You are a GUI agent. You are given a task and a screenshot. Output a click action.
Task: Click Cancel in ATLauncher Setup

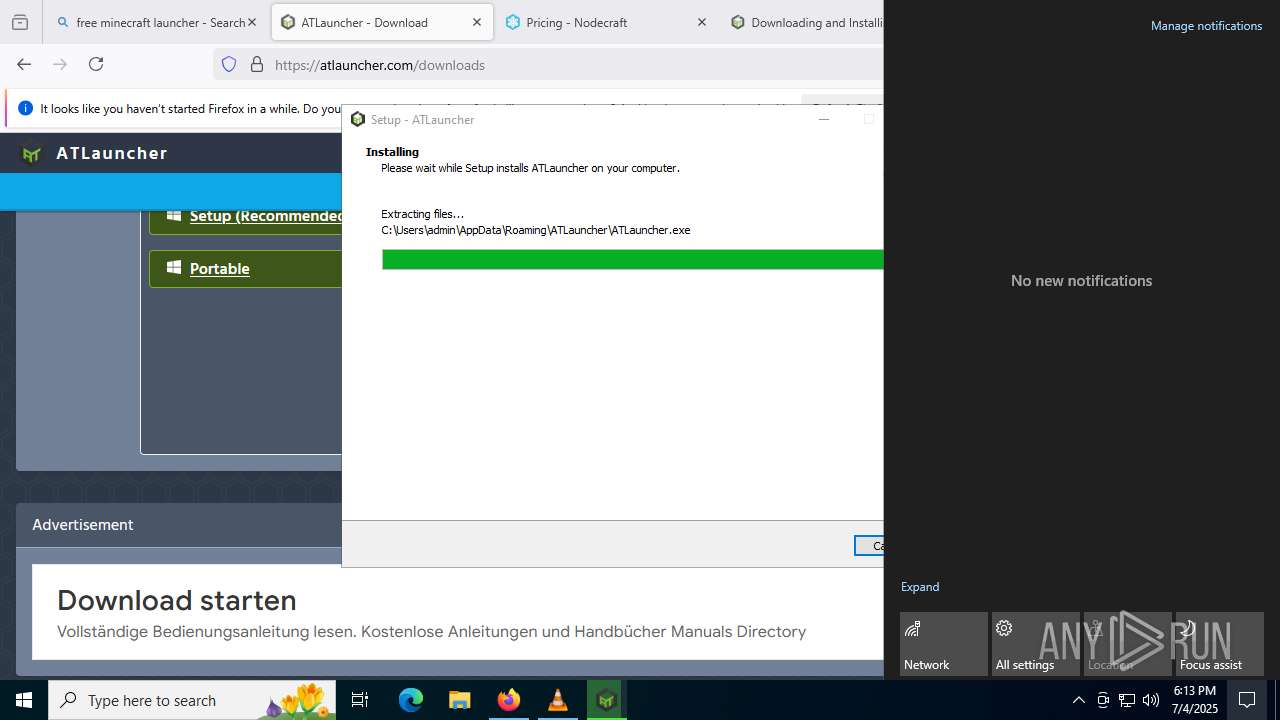click(x=869, y=545)
